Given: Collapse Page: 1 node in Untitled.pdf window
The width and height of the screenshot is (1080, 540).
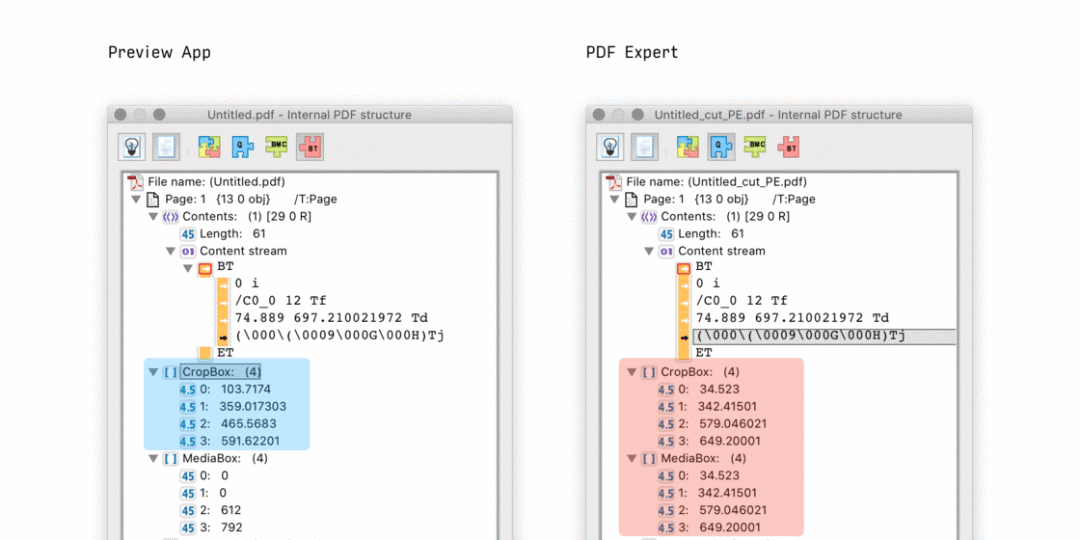Looking at the screenshot, I should (136, 199).
